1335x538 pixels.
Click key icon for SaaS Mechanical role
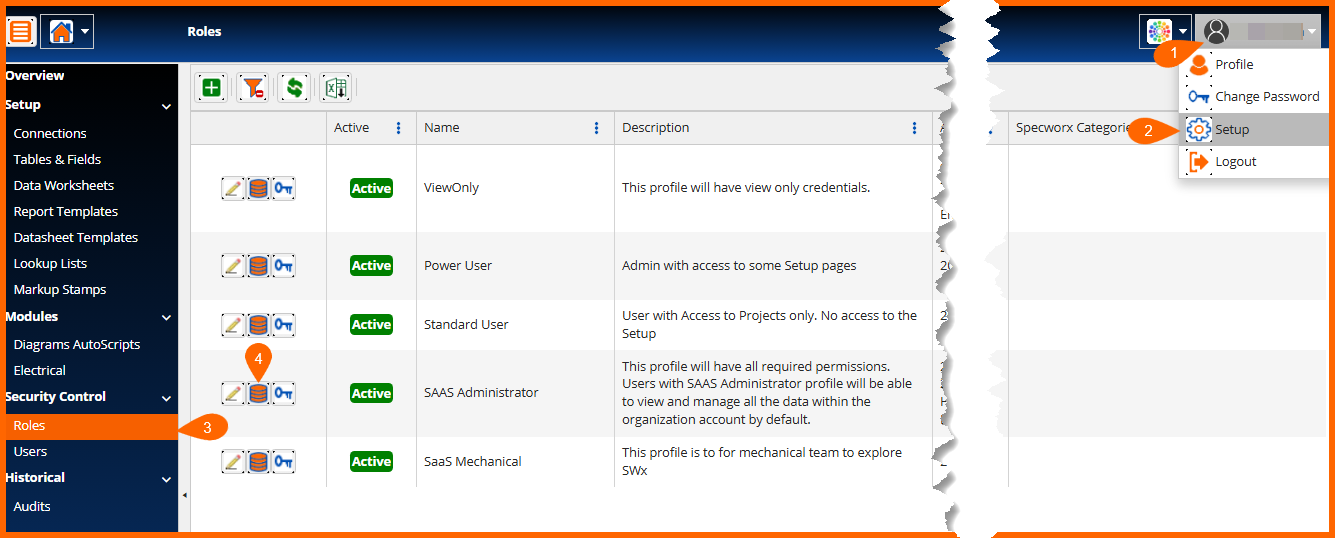284,461
